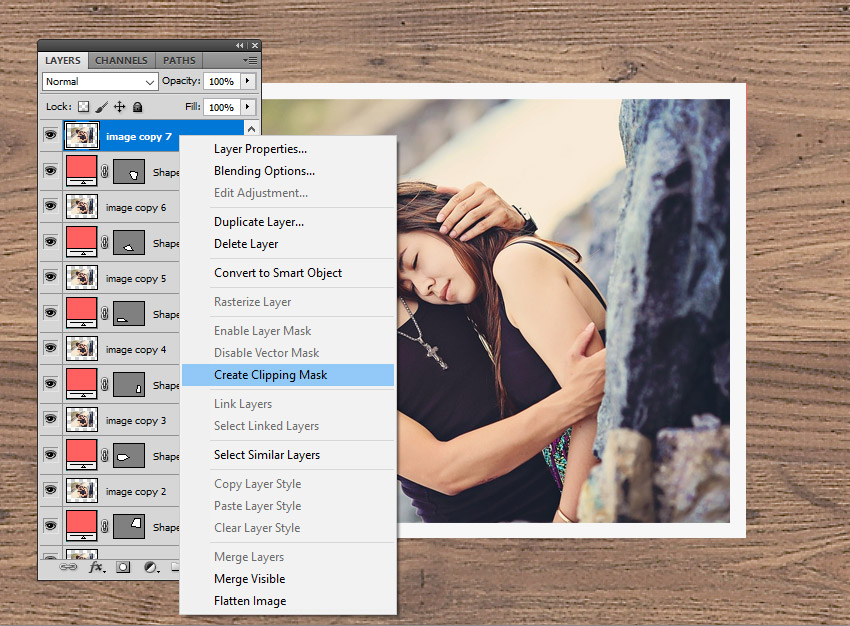Click the lock image pixels brush icon
Viewport: 850px width, 626px height.
coord(102,107)
